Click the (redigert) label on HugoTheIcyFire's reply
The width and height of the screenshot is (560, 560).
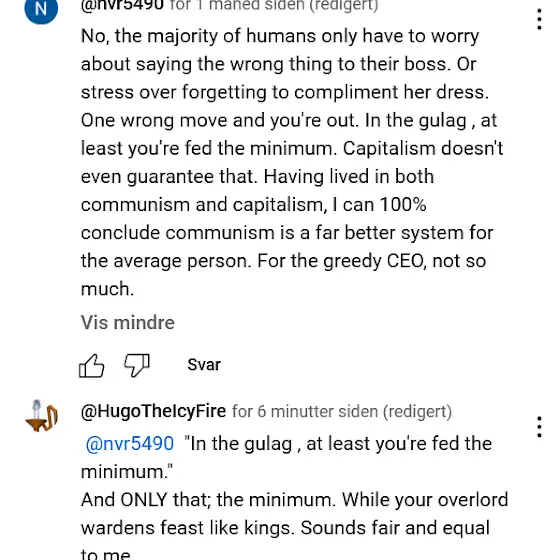coord(417,411)
